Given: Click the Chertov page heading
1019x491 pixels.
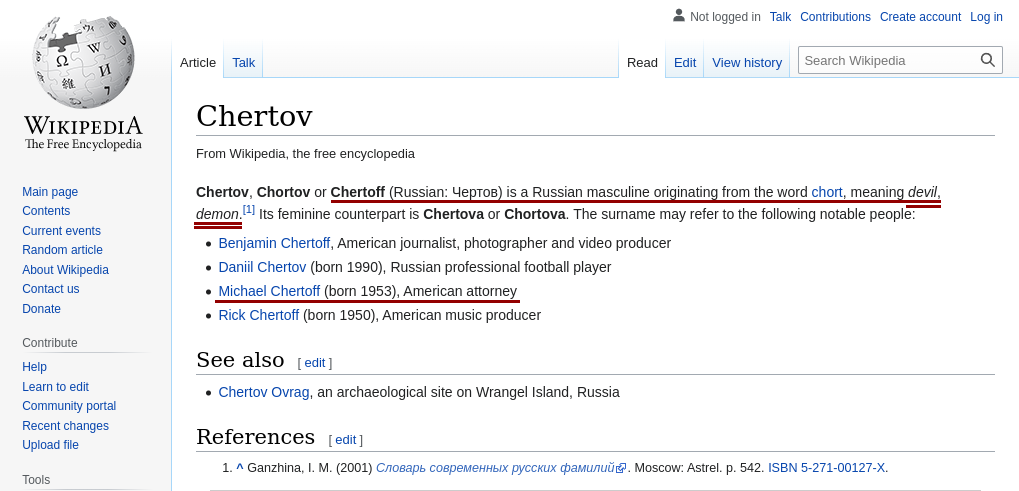Looking at the screenshot, I should [254, 116].
